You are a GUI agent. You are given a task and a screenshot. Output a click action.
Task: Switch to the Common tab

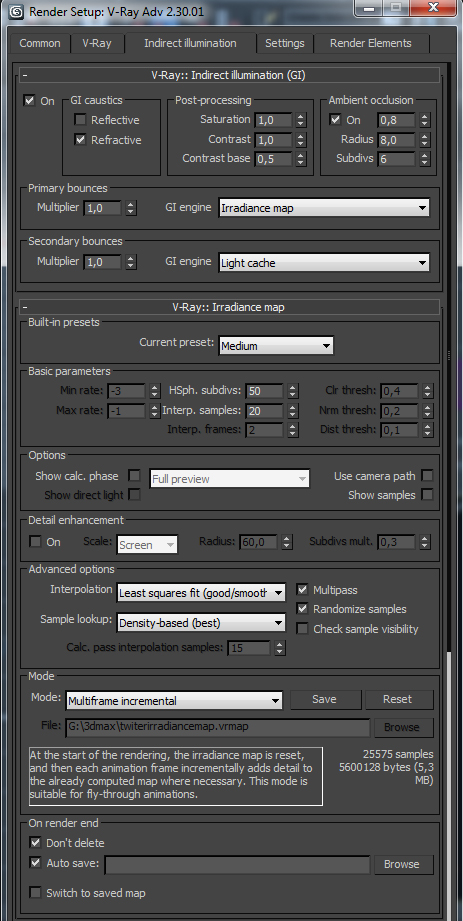(40, 43)
